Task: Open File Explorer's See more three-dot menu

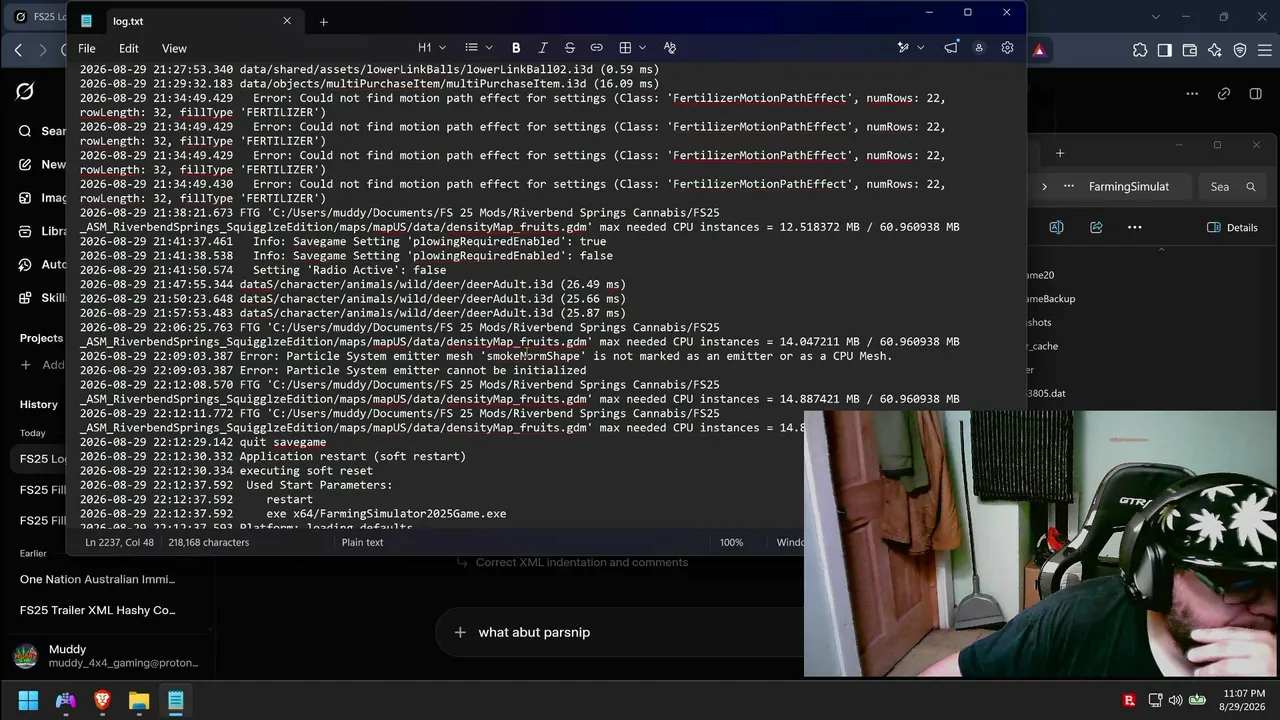Action: (1134, 227)
